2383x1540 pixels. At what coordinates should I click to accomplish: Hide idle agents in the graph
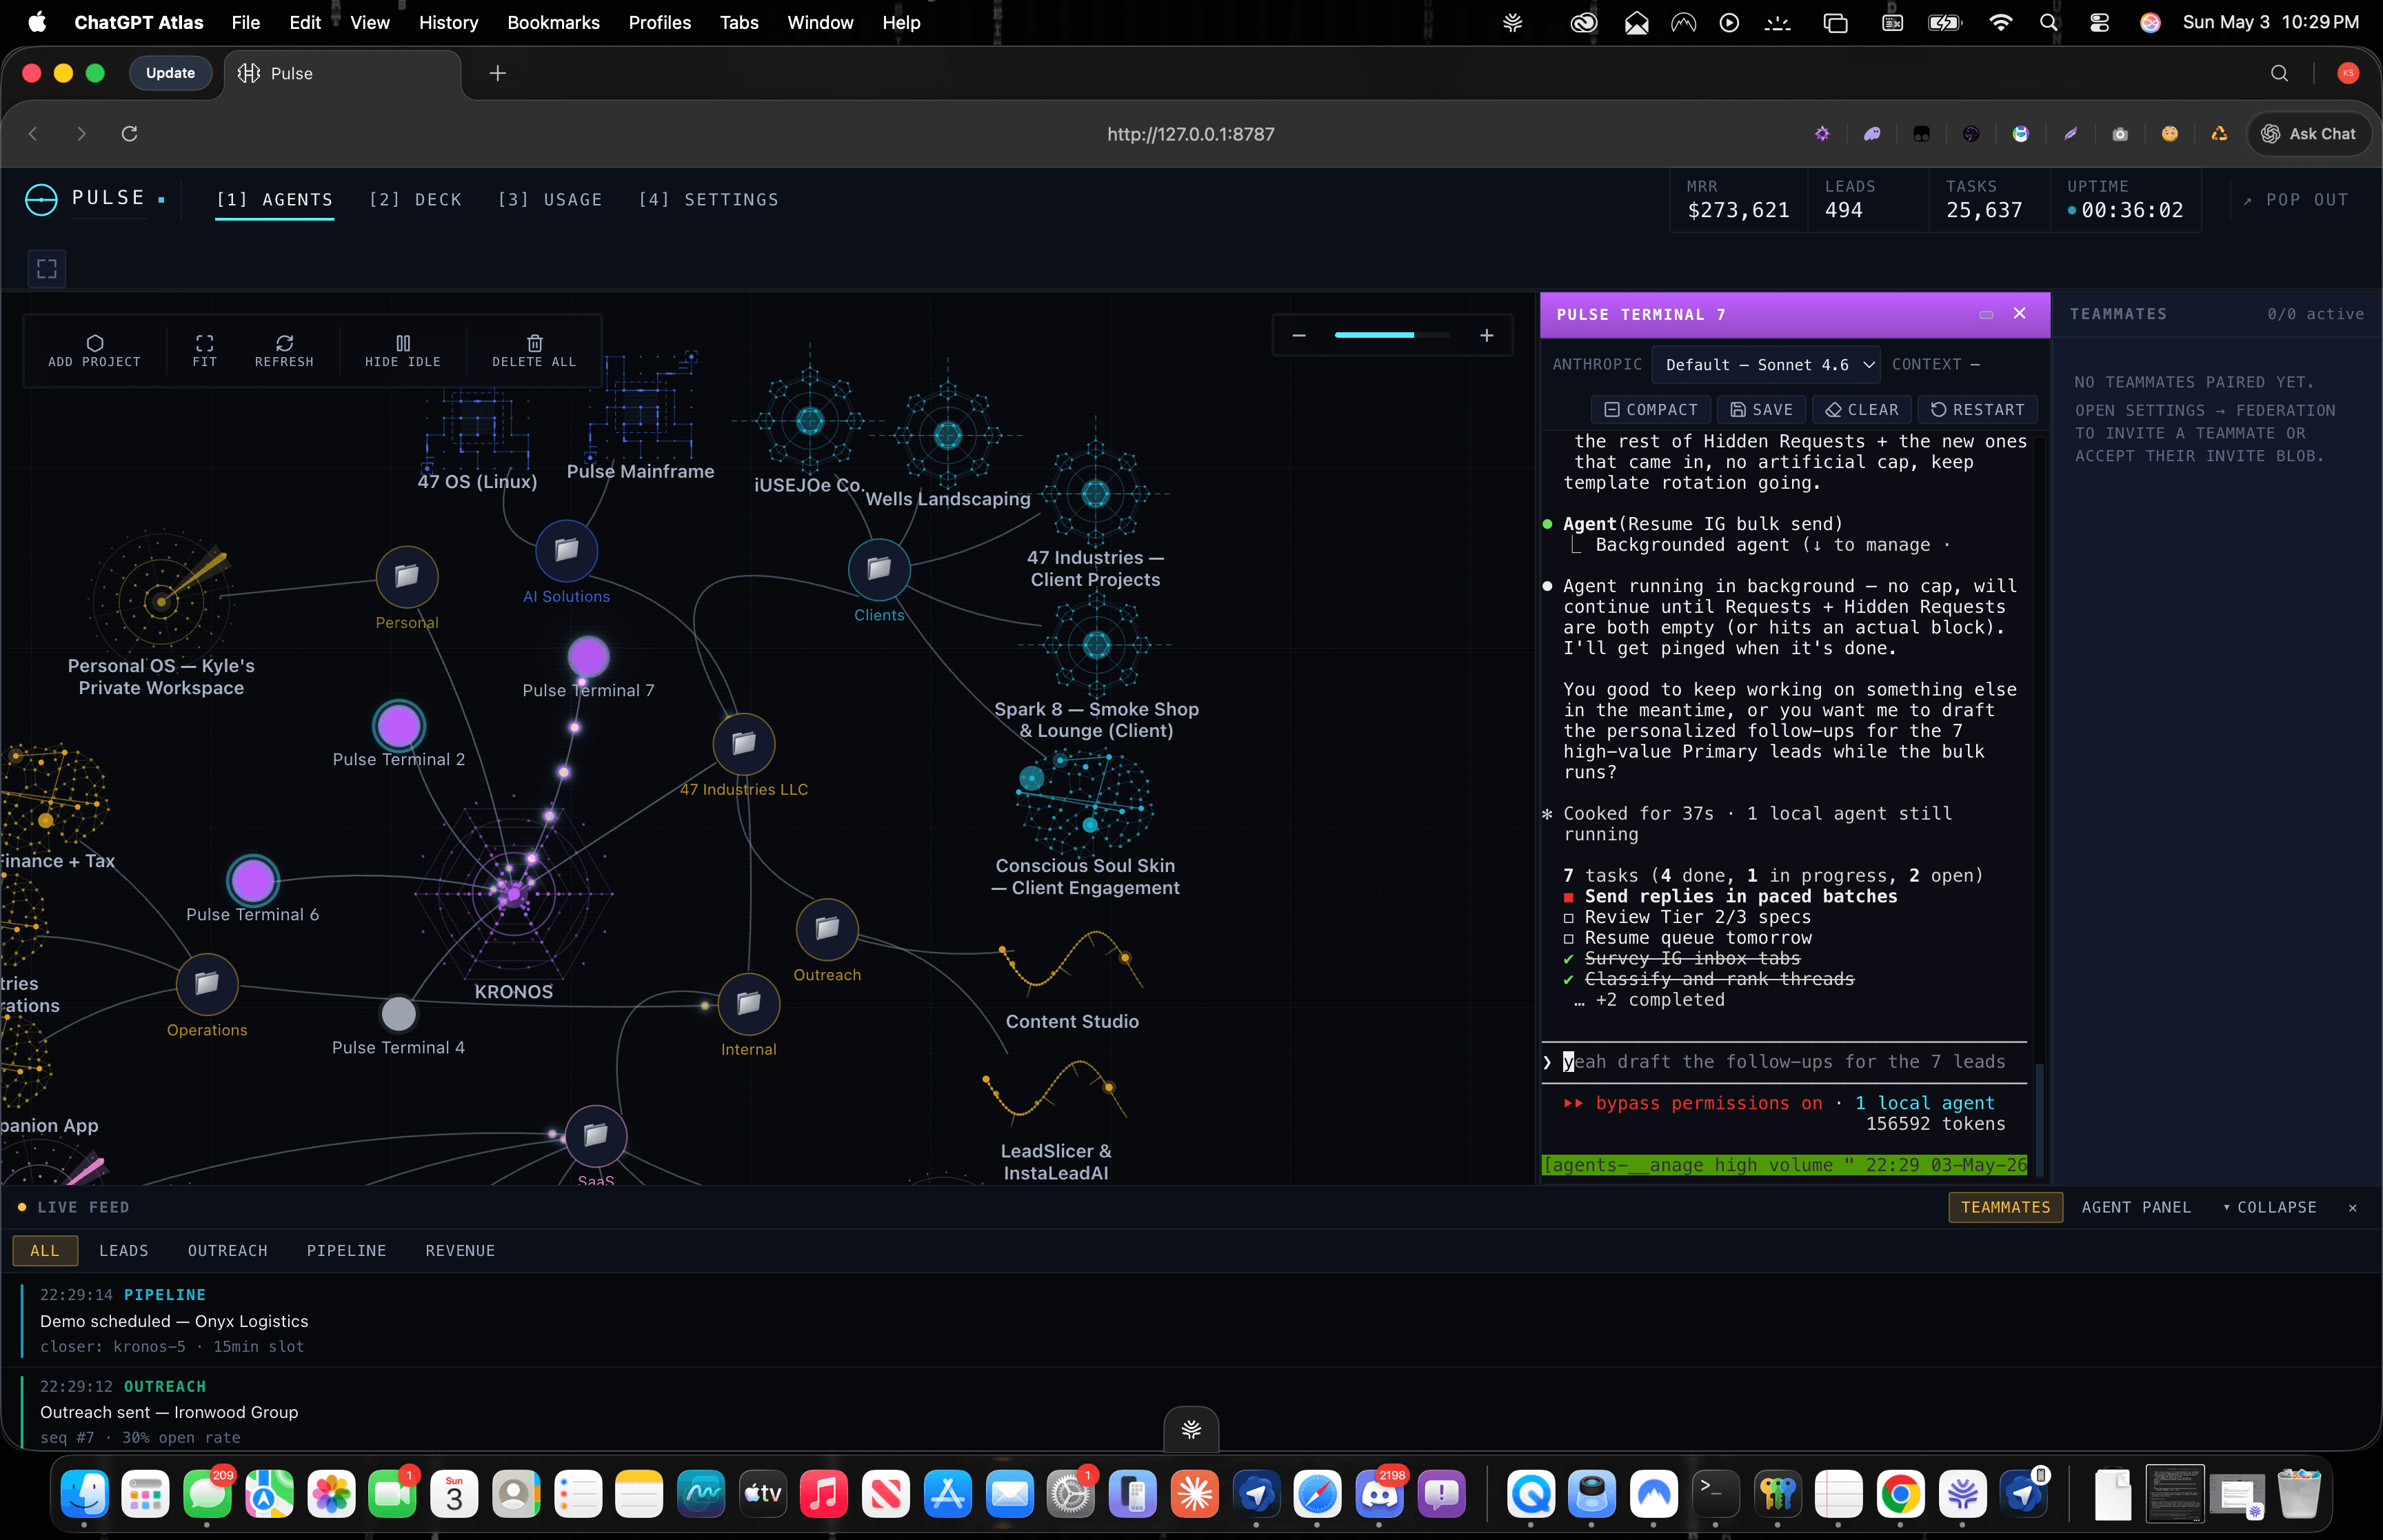[402, 351]
